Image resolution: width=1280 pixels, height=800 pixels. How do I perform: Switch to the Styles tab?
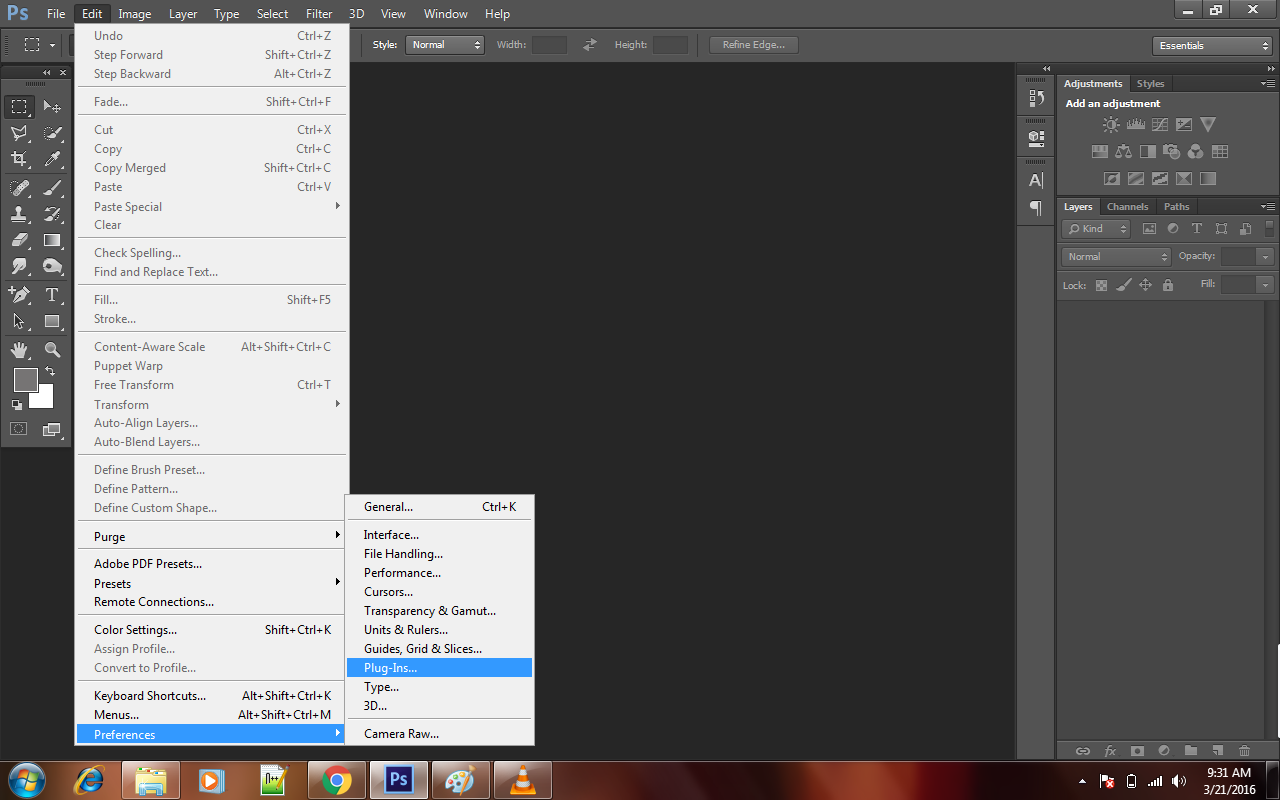click(x=1150, y=84)
